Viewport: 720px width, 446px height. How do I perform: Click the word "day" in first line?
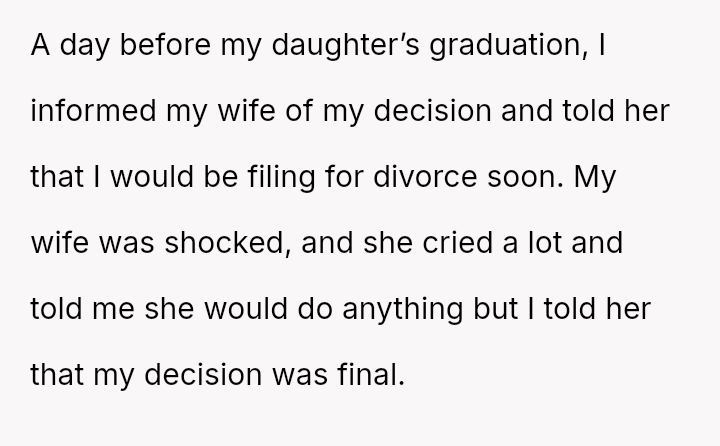(x=84, y=46)
